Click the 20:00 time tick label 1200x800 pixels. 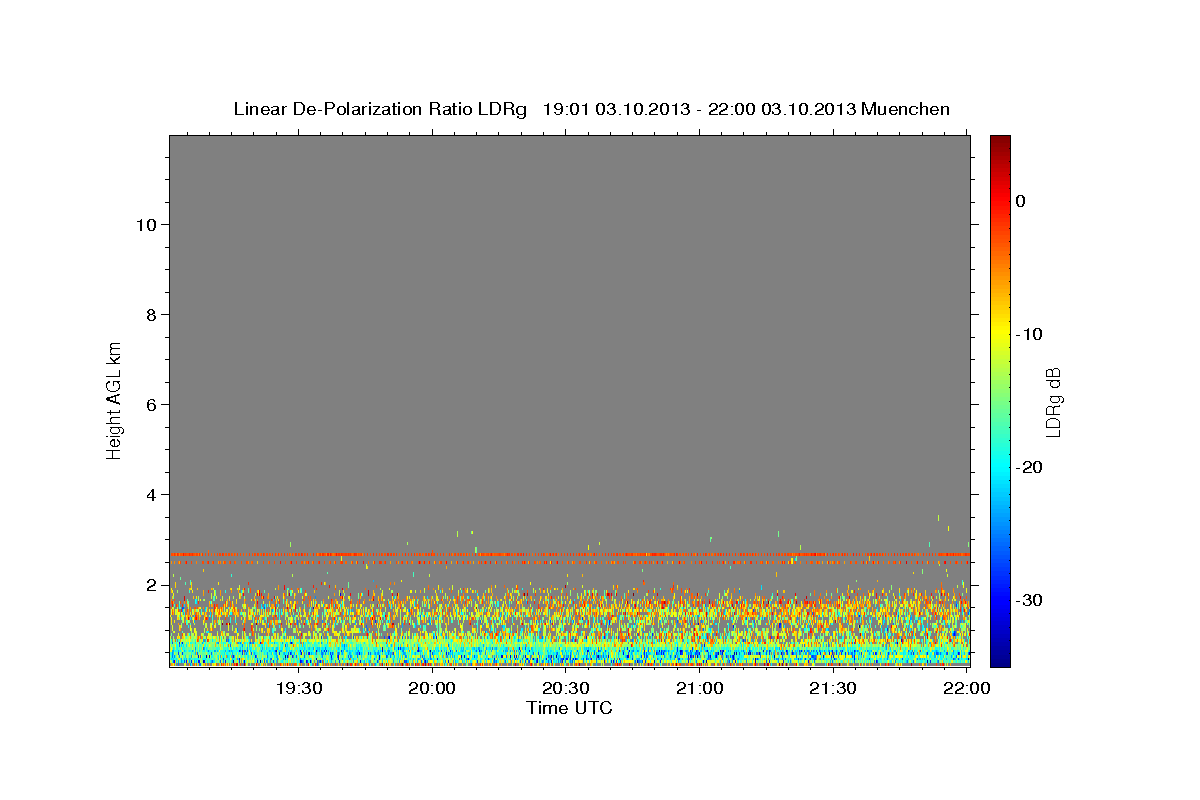click(433, 689)
